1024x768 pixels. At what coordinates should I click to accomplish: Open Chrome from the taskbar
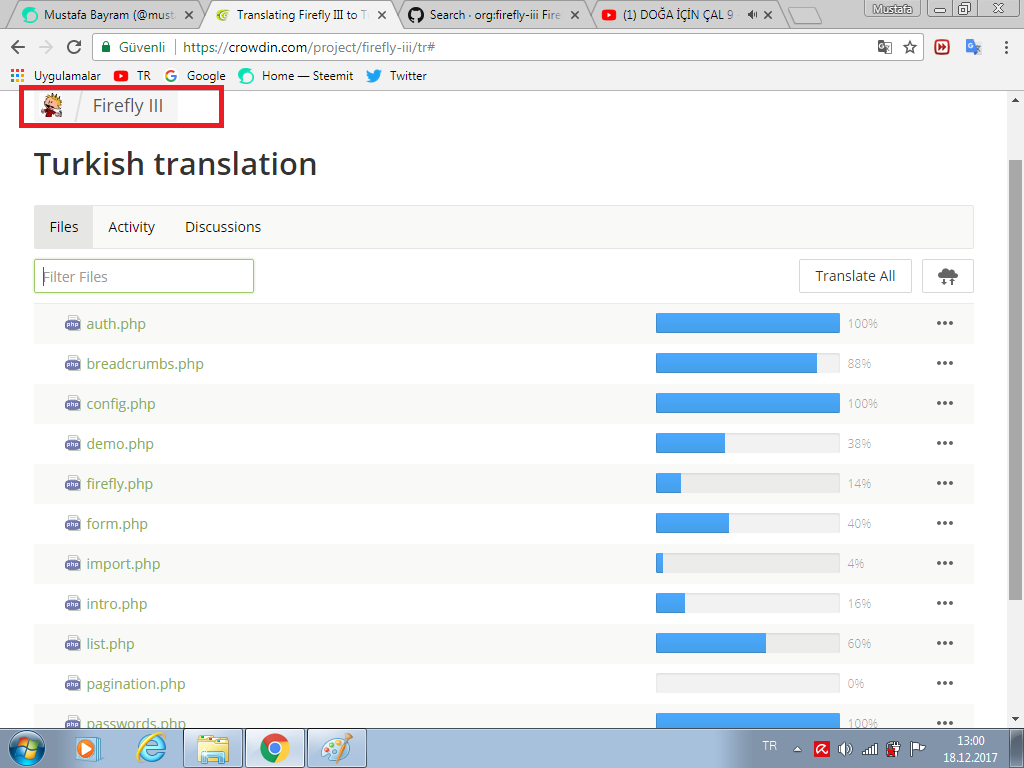(275, 748)
